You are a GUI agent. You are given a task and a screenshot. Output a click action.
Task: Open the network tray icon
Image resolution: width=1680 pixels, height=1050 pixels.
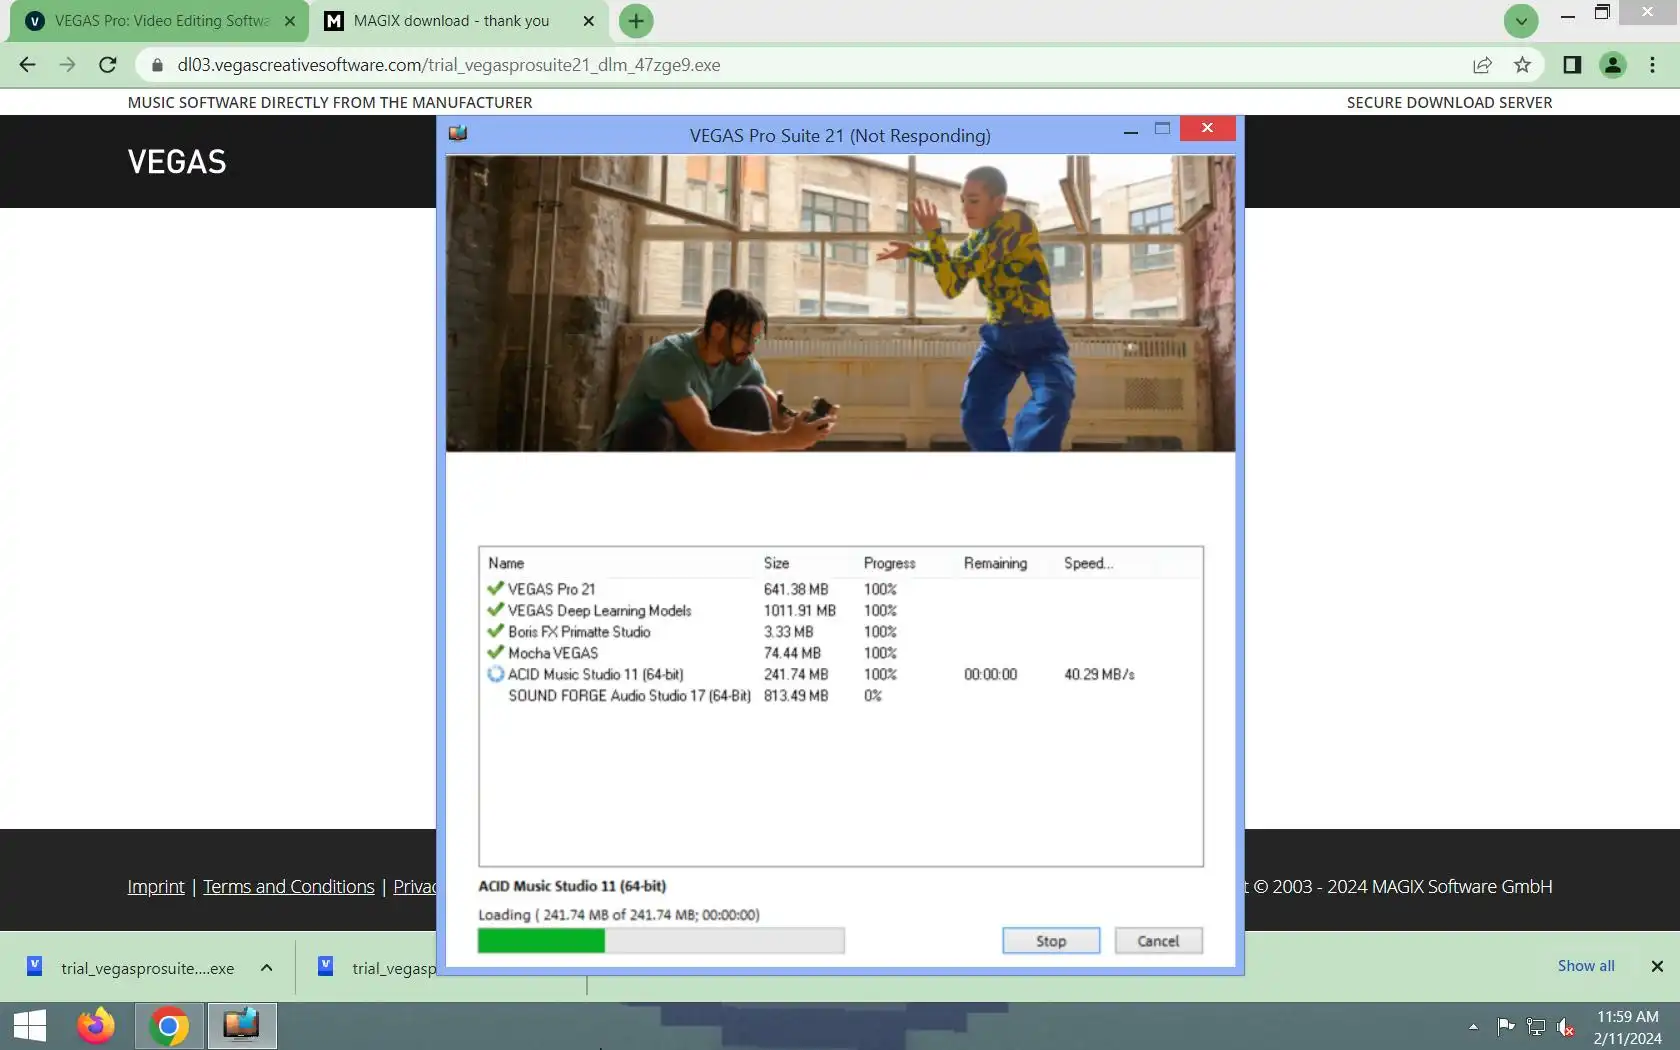pos(1536,1026)
